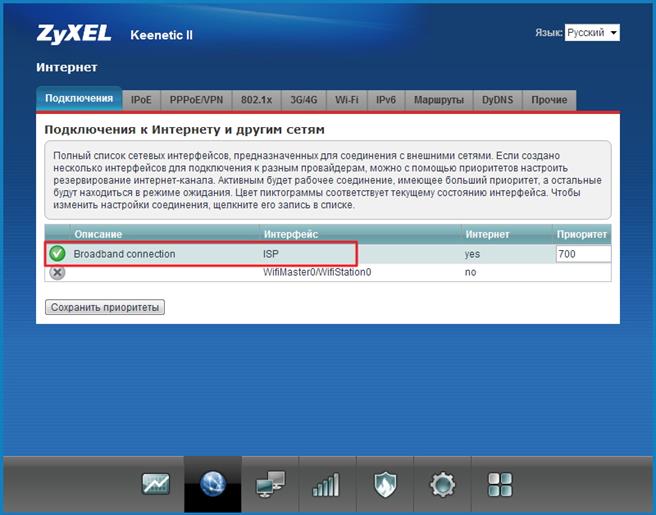The width and height of the screenshot is (656, 515).
Task: Open the Маршруты tab
Action: (x=439, y=100)
